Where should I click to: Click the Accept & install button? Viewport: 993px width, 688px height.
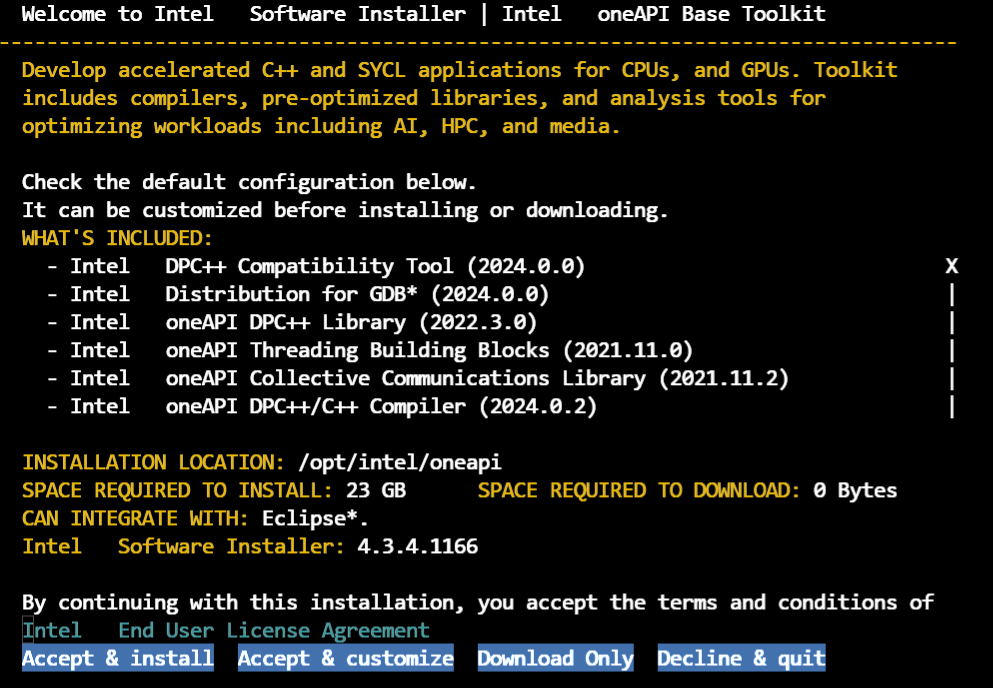point(118,658)
